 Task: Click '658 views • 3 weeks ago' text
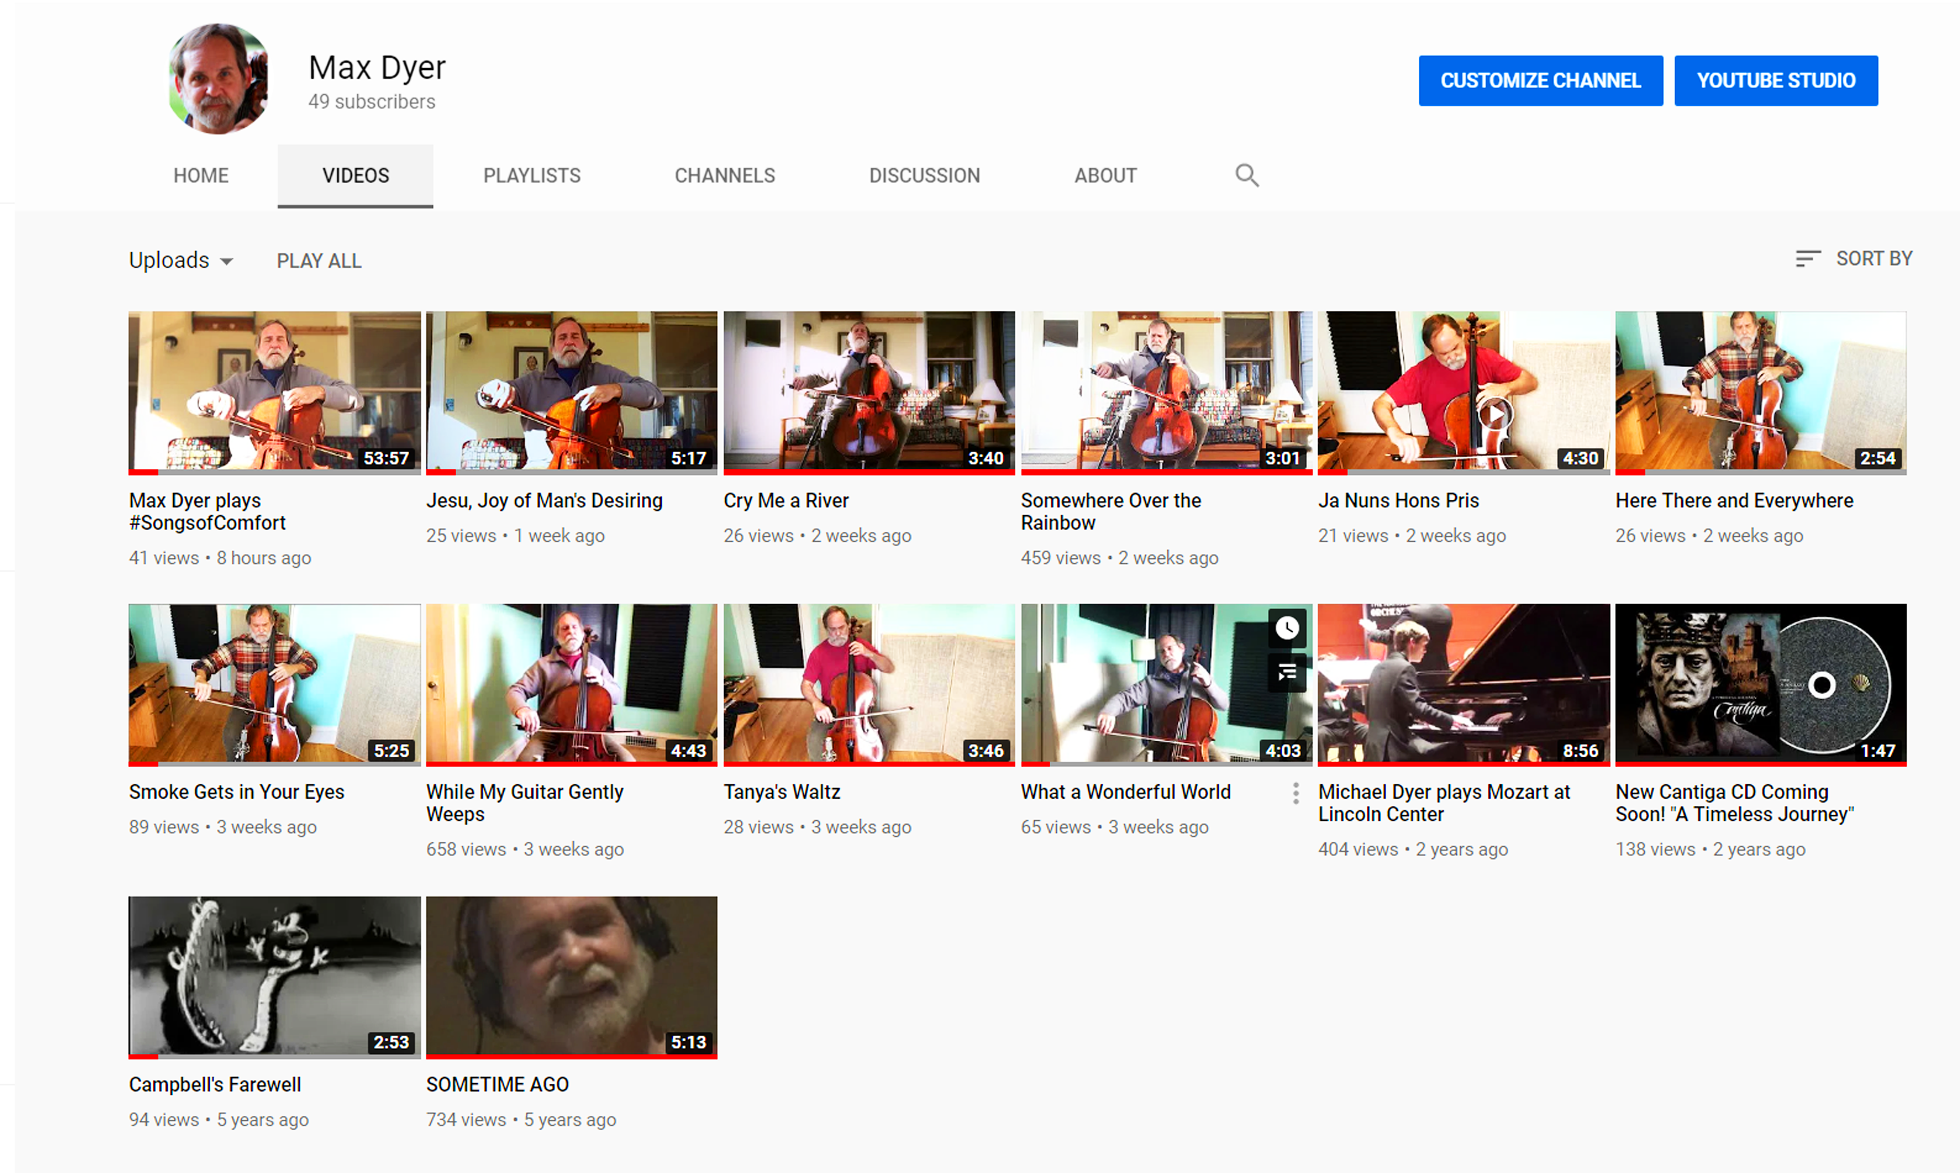(x=525, y=849)
